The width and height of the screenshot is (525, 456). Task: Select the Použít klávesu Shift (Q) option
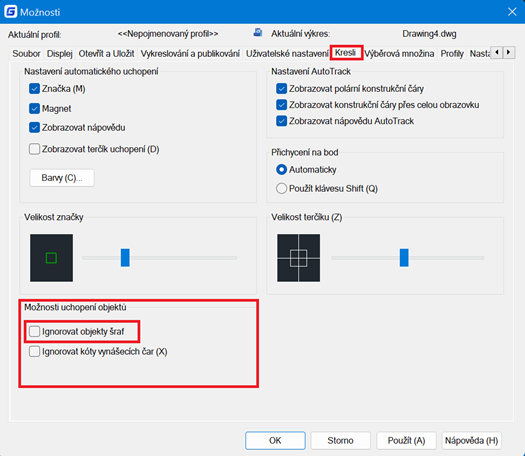point(281,188)
